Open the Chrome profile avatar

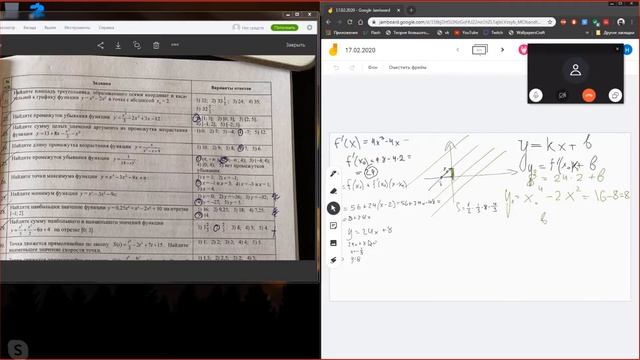pos(621,22)
